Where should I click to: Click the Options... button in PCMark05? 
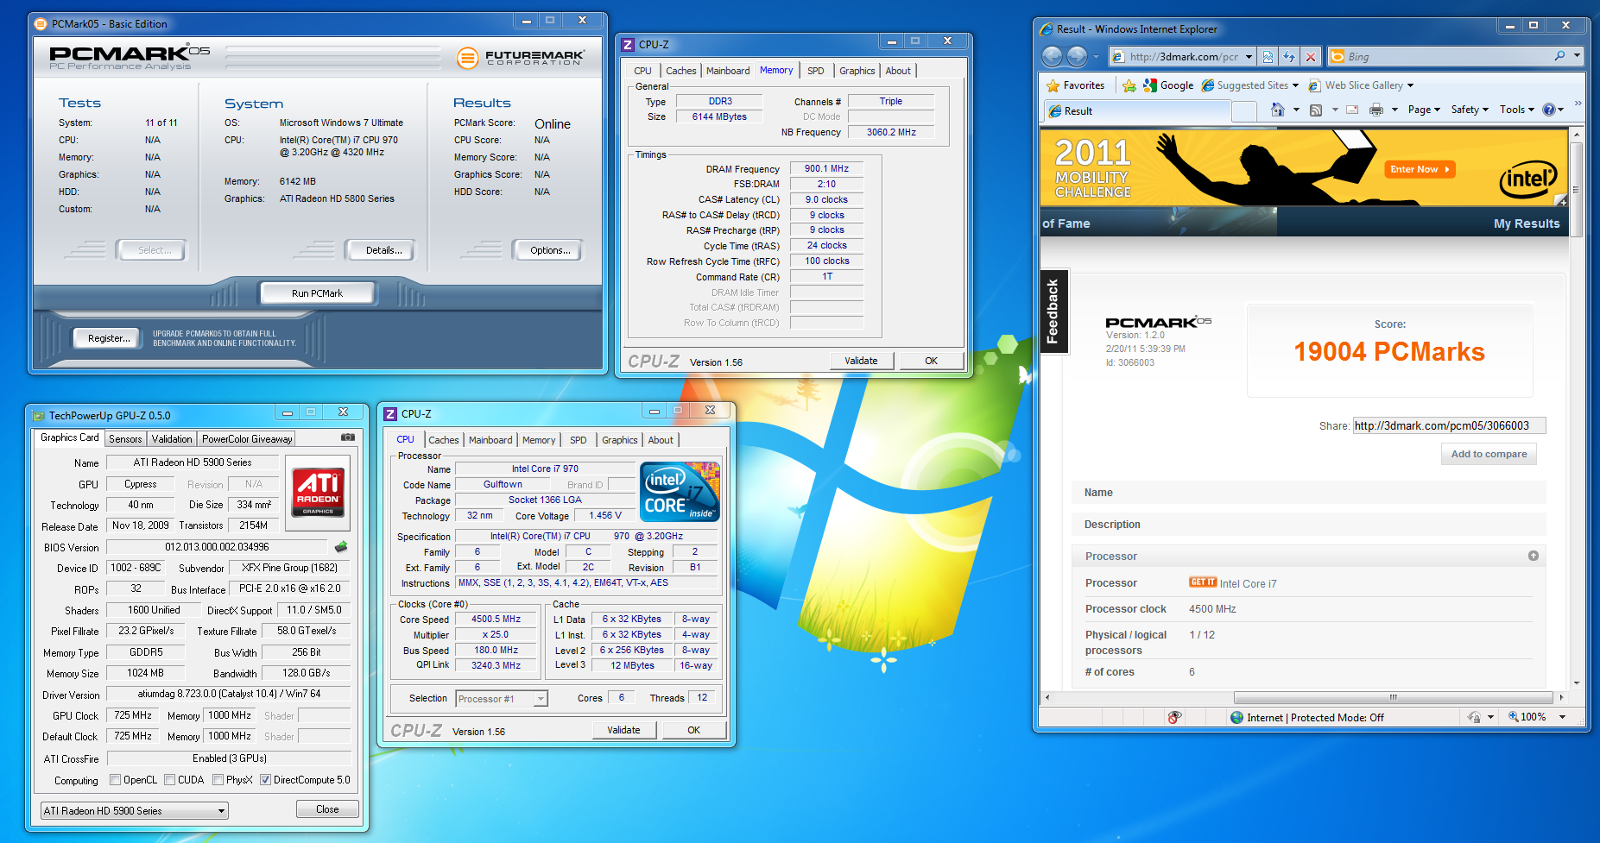point(550,250)
